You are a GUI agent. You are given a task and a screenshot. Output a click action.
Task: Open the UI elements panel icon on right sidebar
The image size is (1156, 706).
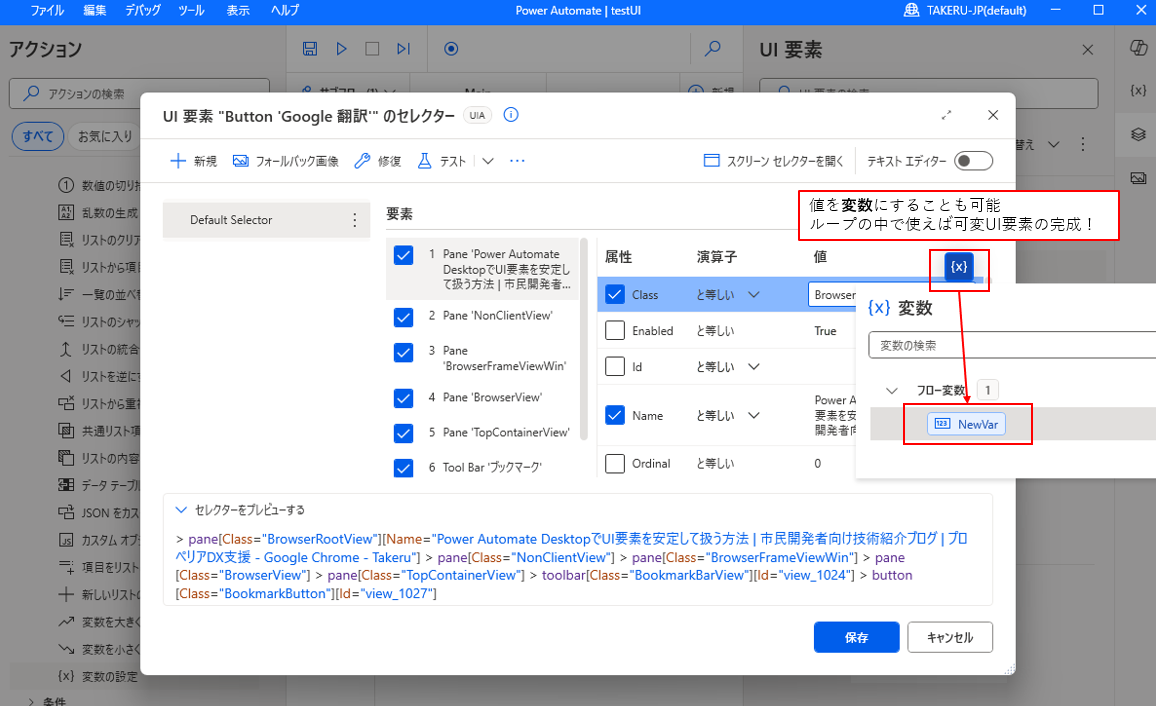(1137, 133)
